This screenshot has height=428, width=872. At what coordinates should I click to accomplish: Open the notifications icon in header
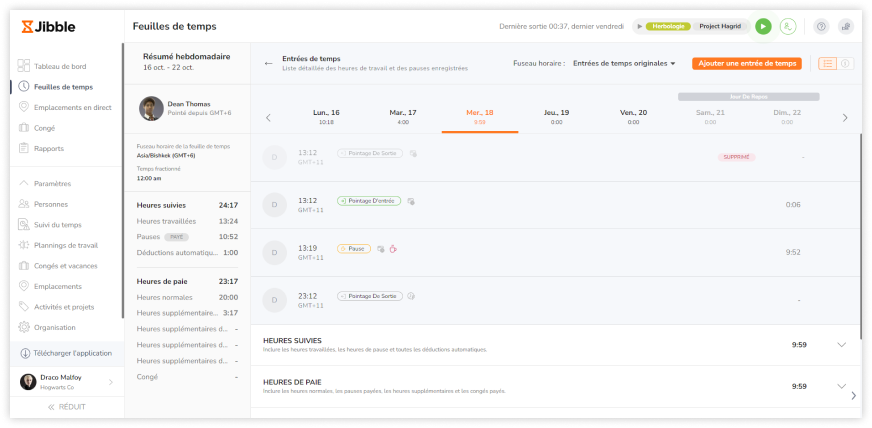846,26
